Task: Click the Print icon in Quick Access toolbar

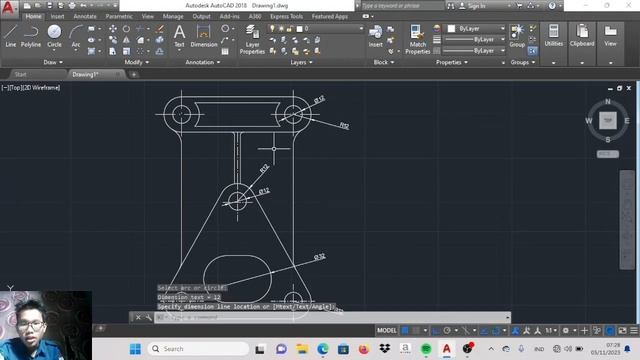Action: click(72, 6)
